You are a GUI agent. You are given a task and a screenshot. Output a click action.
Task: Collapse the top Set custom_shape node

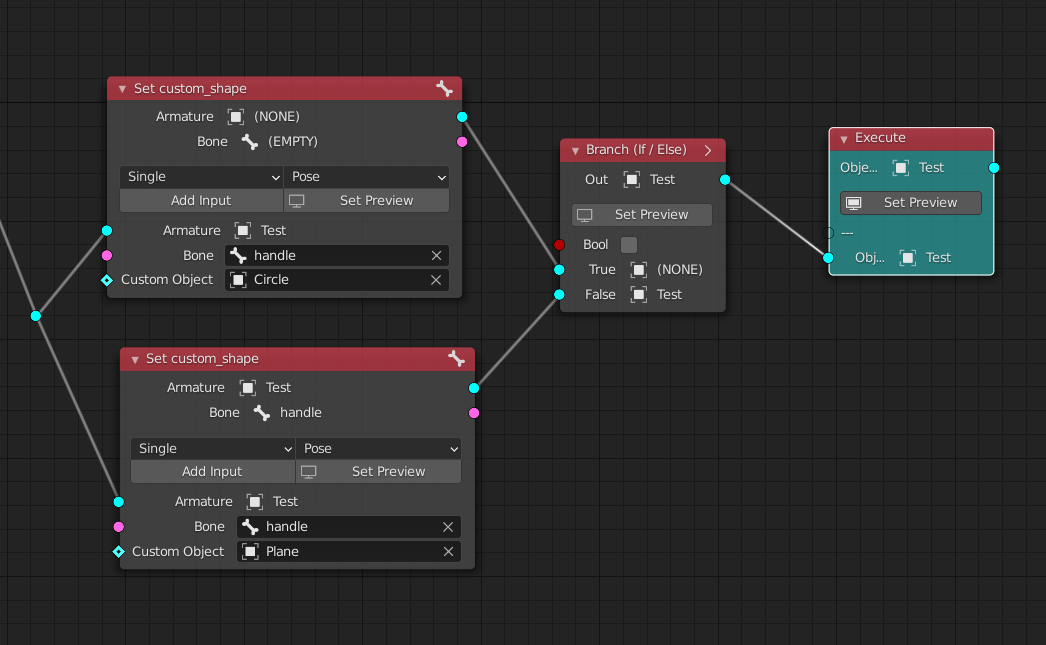[x=122, y=89]
